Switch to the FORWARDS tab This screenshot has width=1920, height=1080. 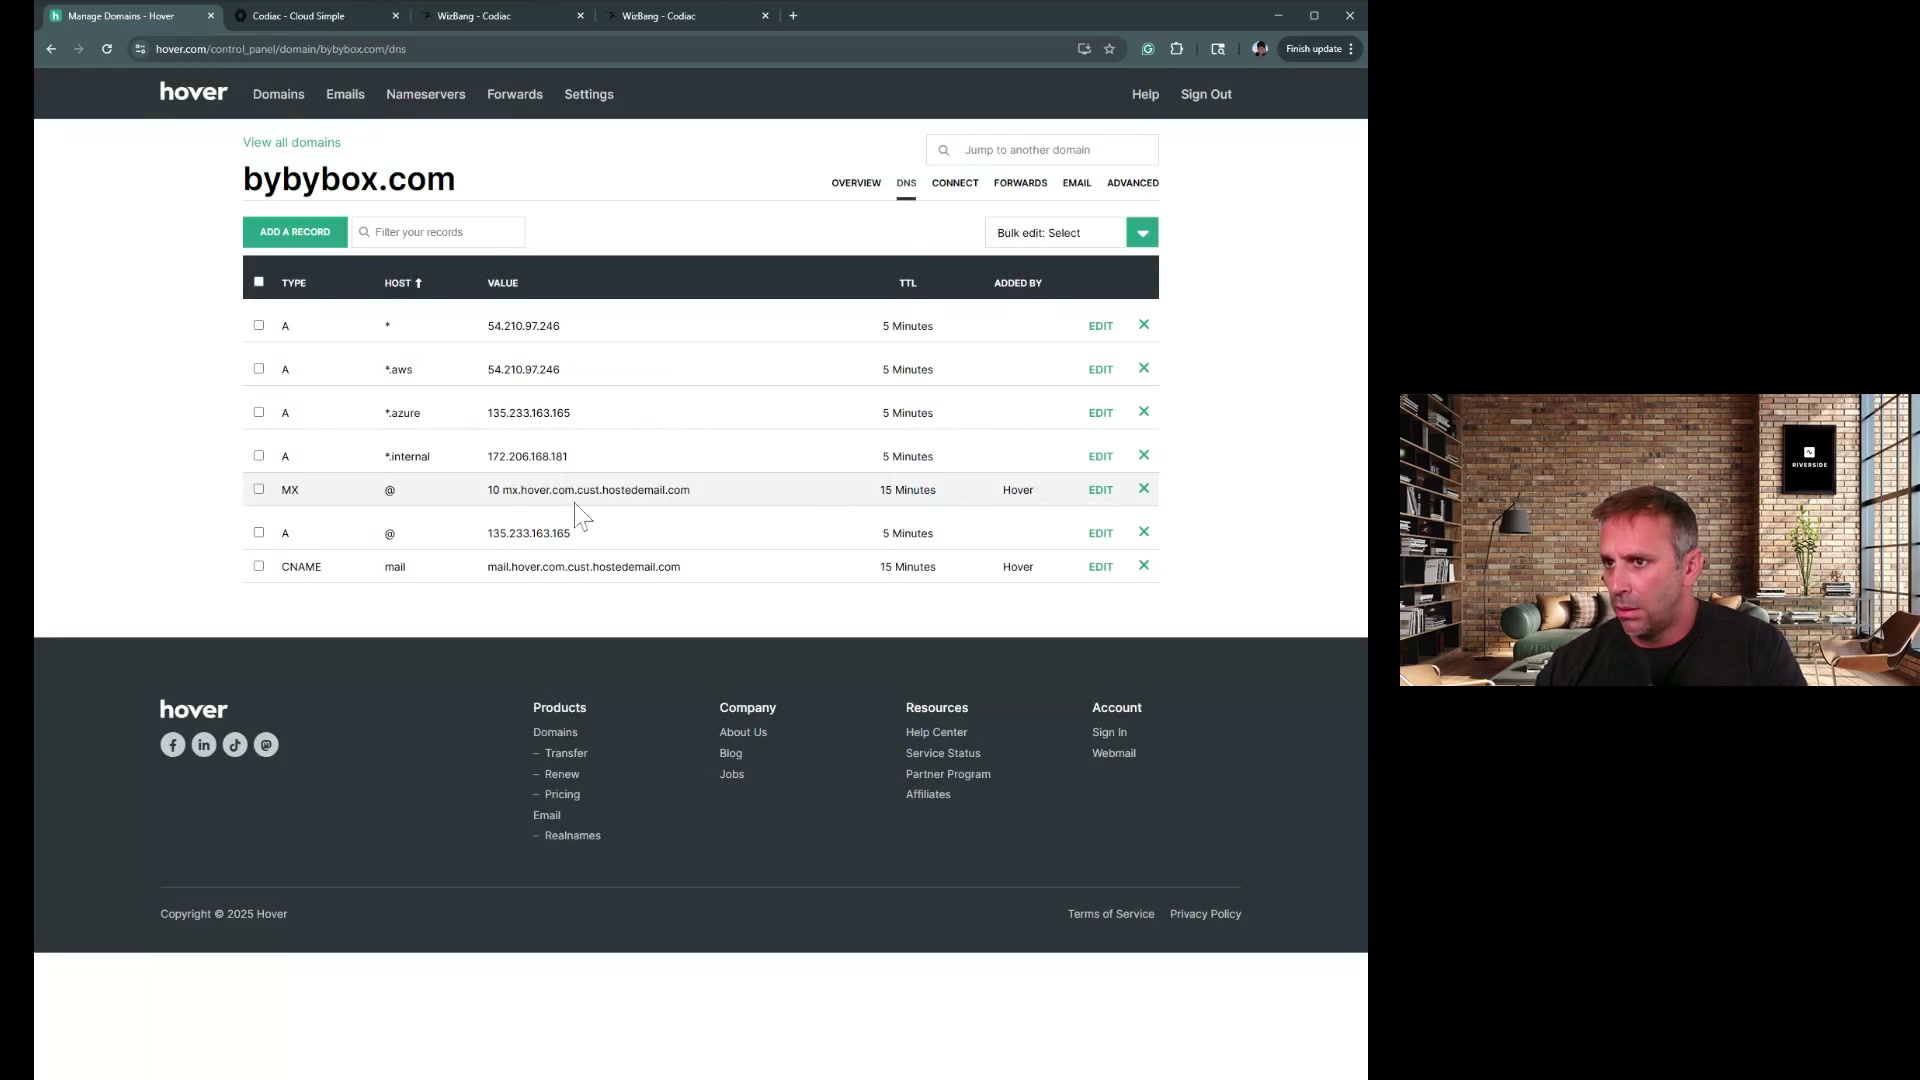(x=1020, y=183)
